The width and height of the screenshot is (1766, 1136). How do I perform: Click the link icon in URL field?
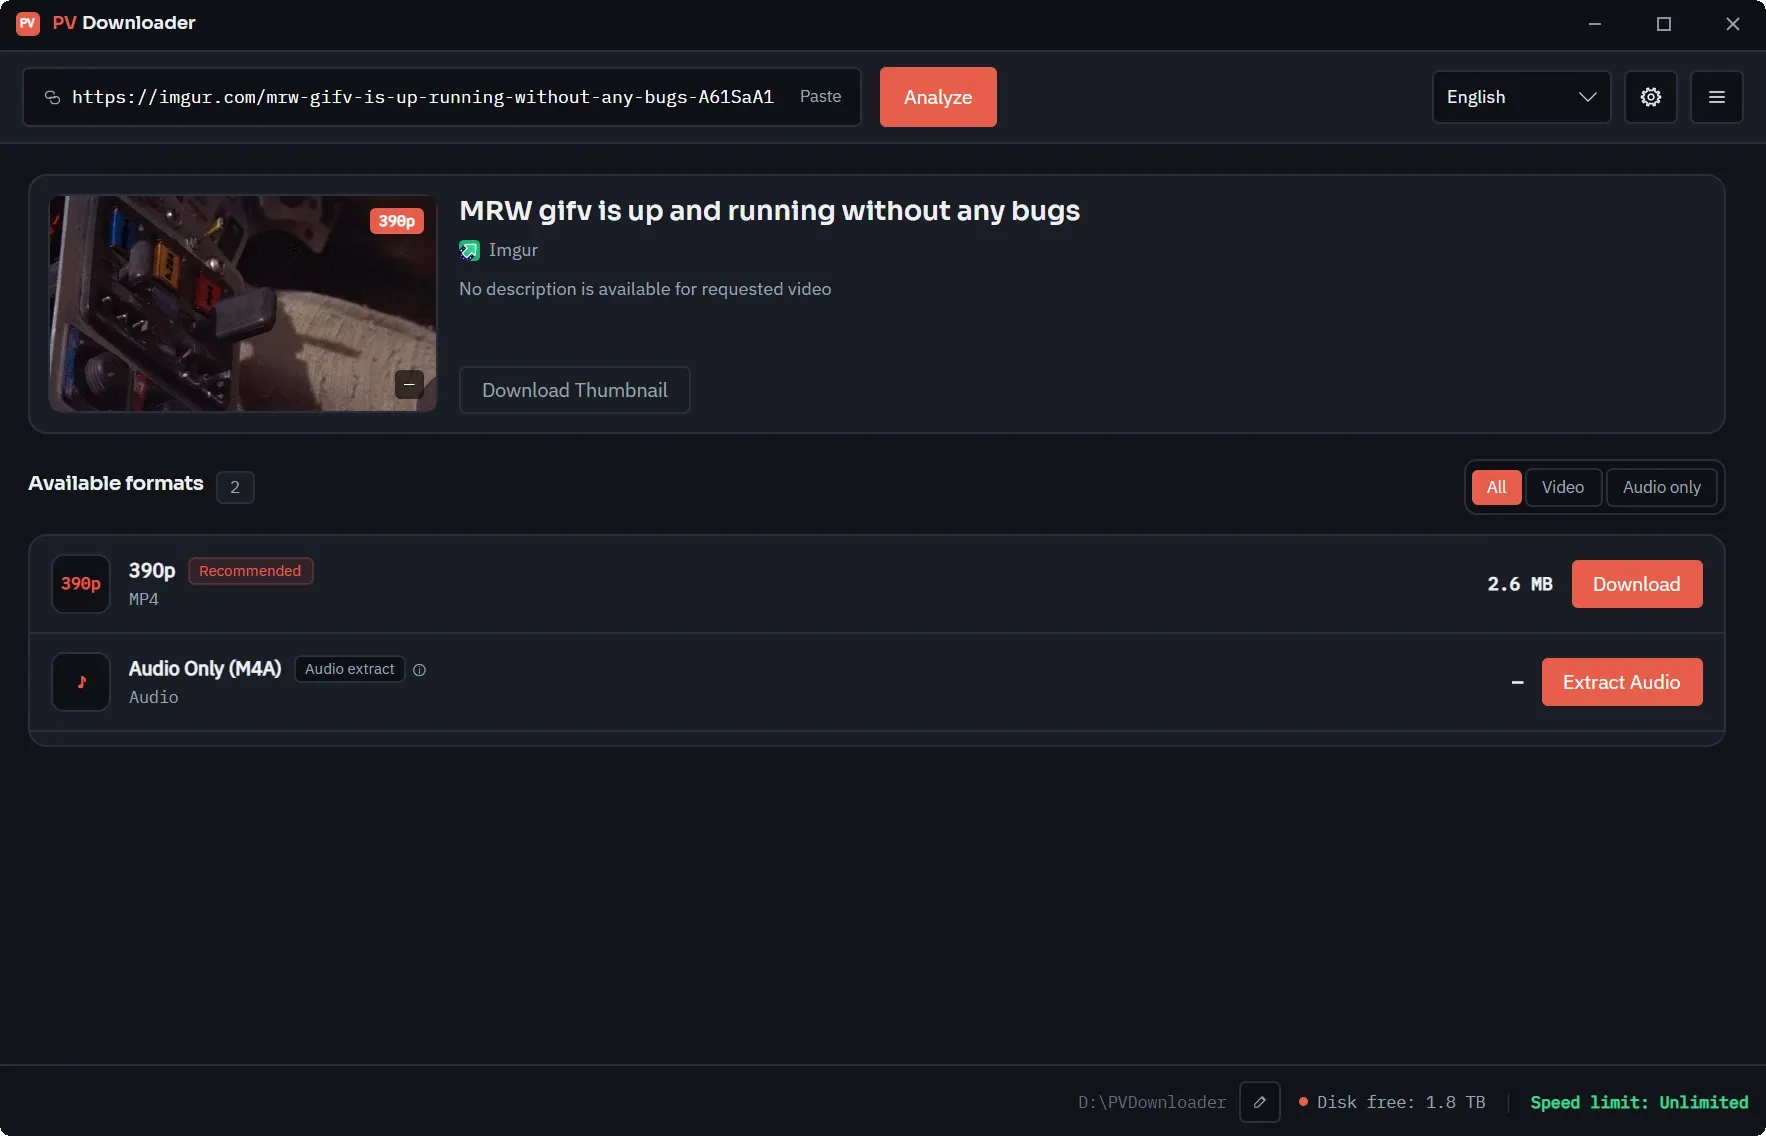[52, 97]
